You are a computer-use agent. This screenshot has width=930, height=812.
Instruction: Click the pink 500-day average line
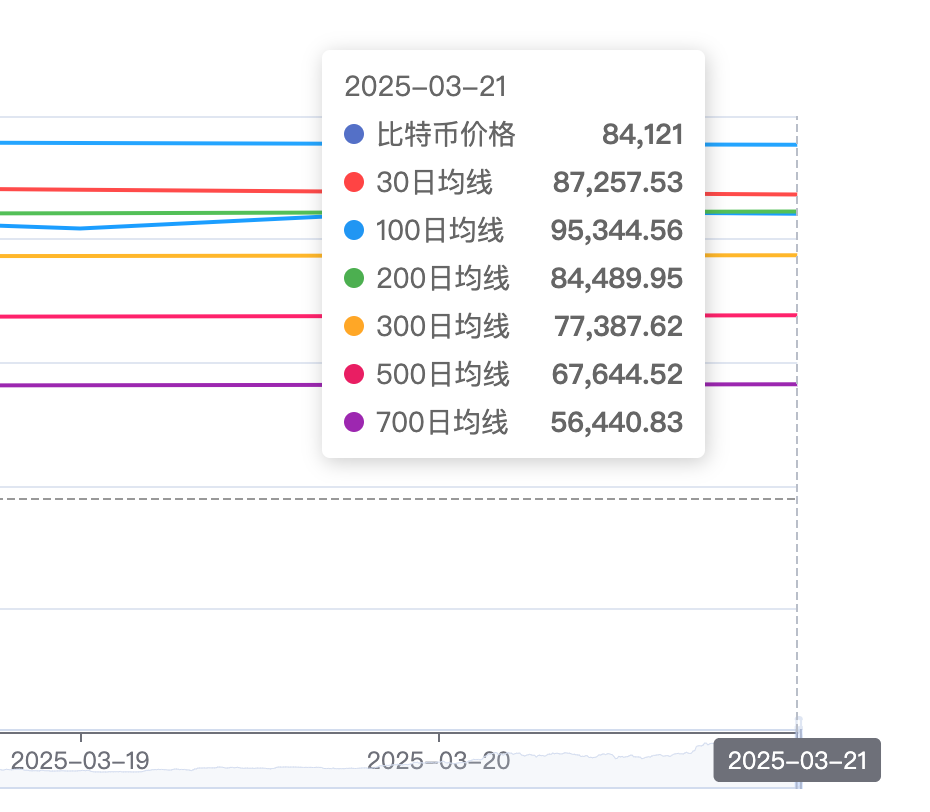(160, 316)
